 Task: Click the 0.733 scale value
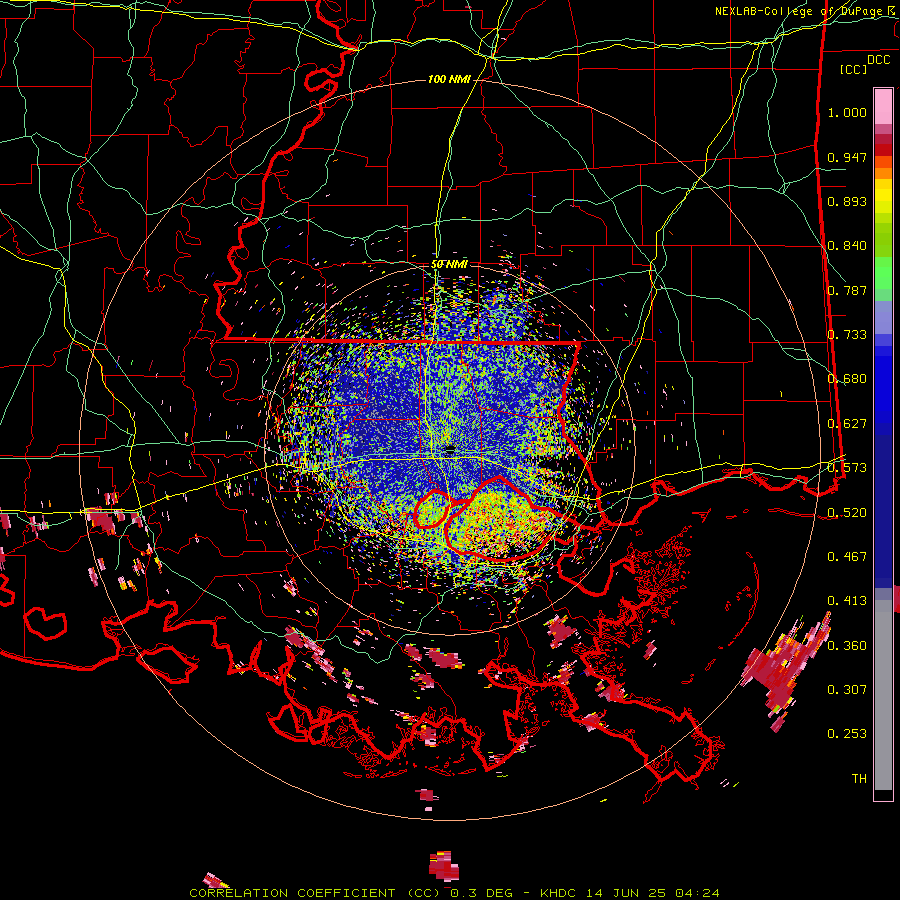pos(847,335)
